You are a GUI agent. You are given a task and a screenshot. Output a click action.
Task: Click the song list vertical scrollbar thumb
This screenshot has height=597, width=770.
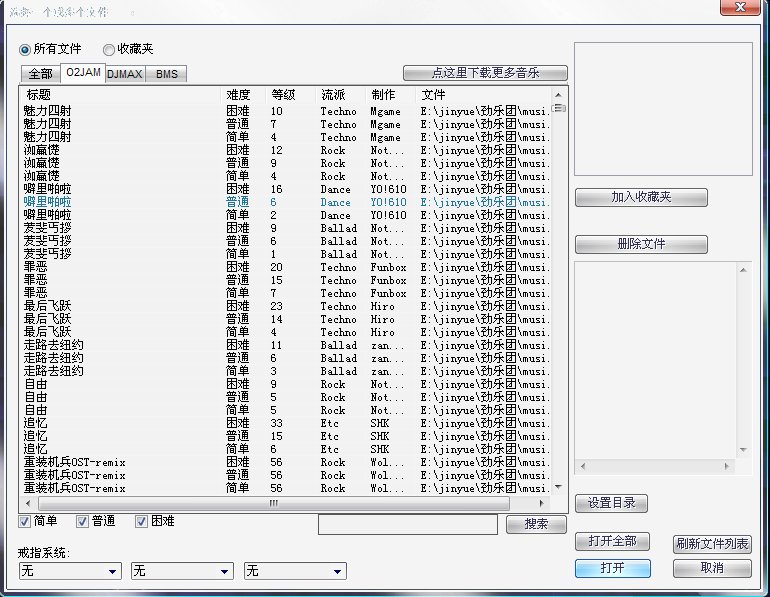point(558,108)
